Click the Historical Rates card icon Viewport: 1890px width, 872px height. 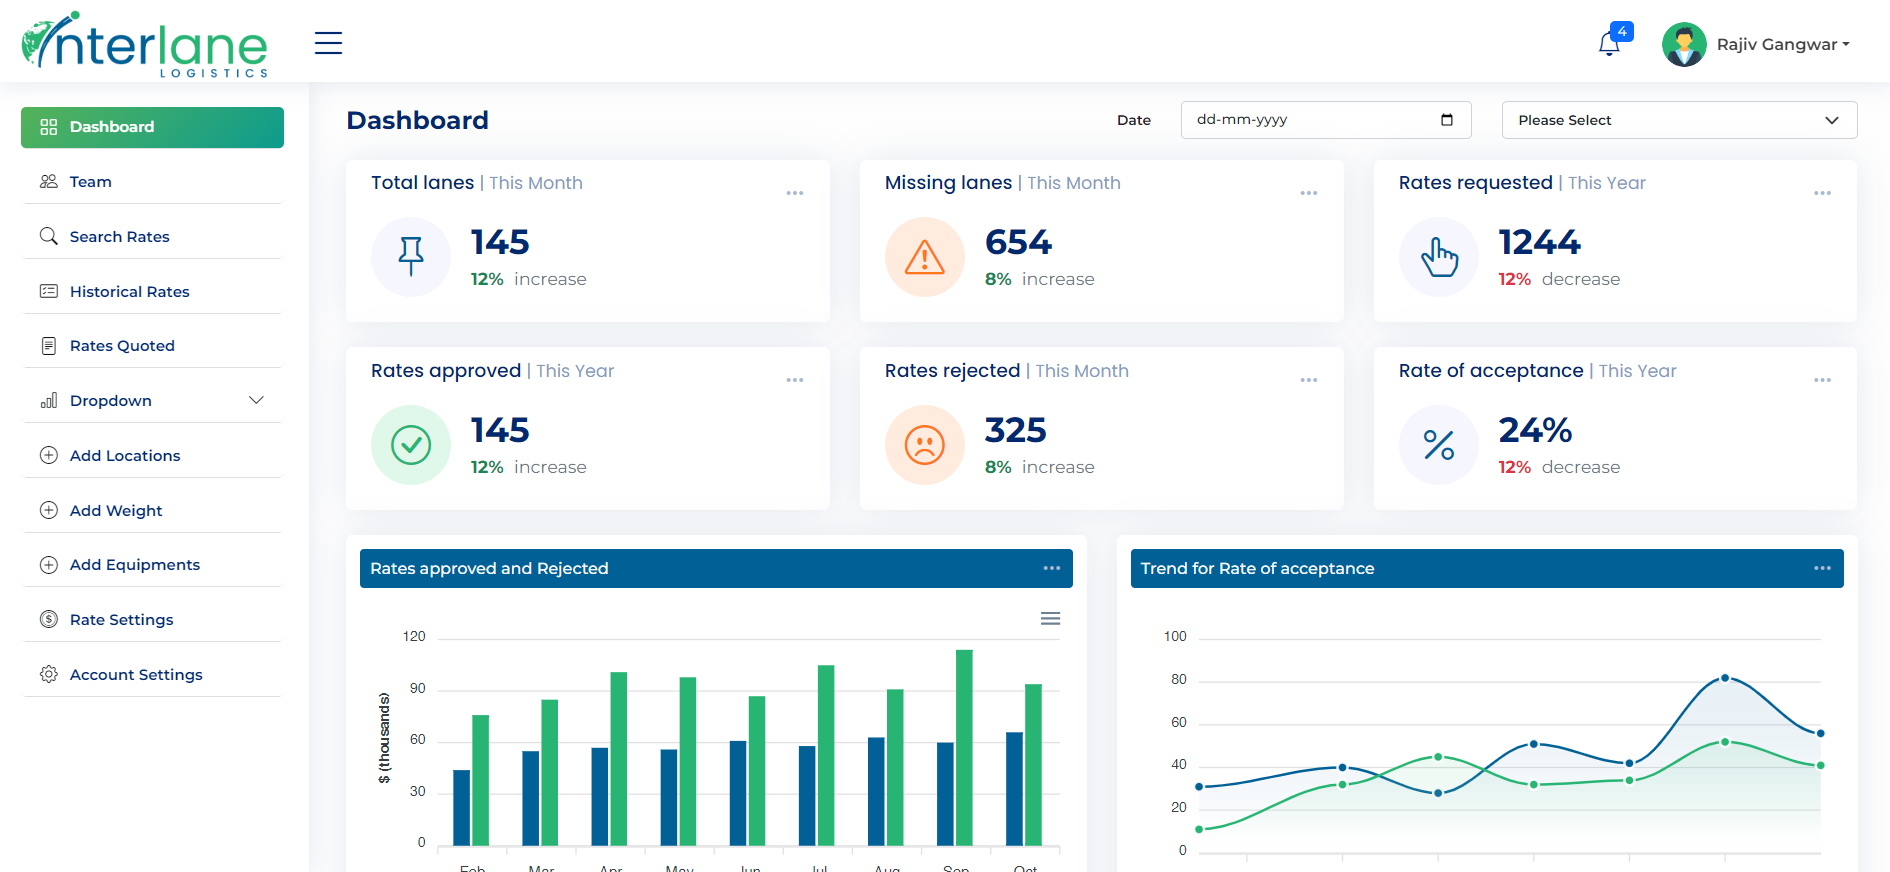(48, 291)
